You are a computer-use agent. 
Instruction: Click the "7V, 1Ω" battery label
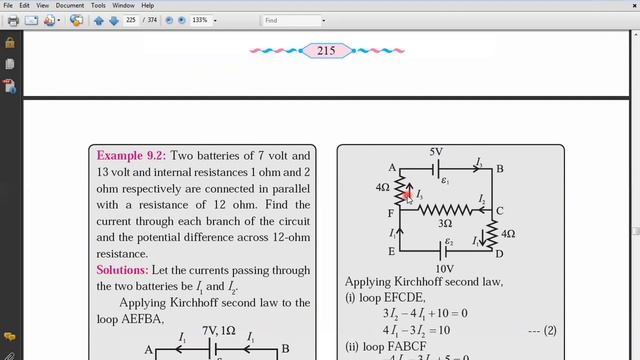[x=219, y=331]
